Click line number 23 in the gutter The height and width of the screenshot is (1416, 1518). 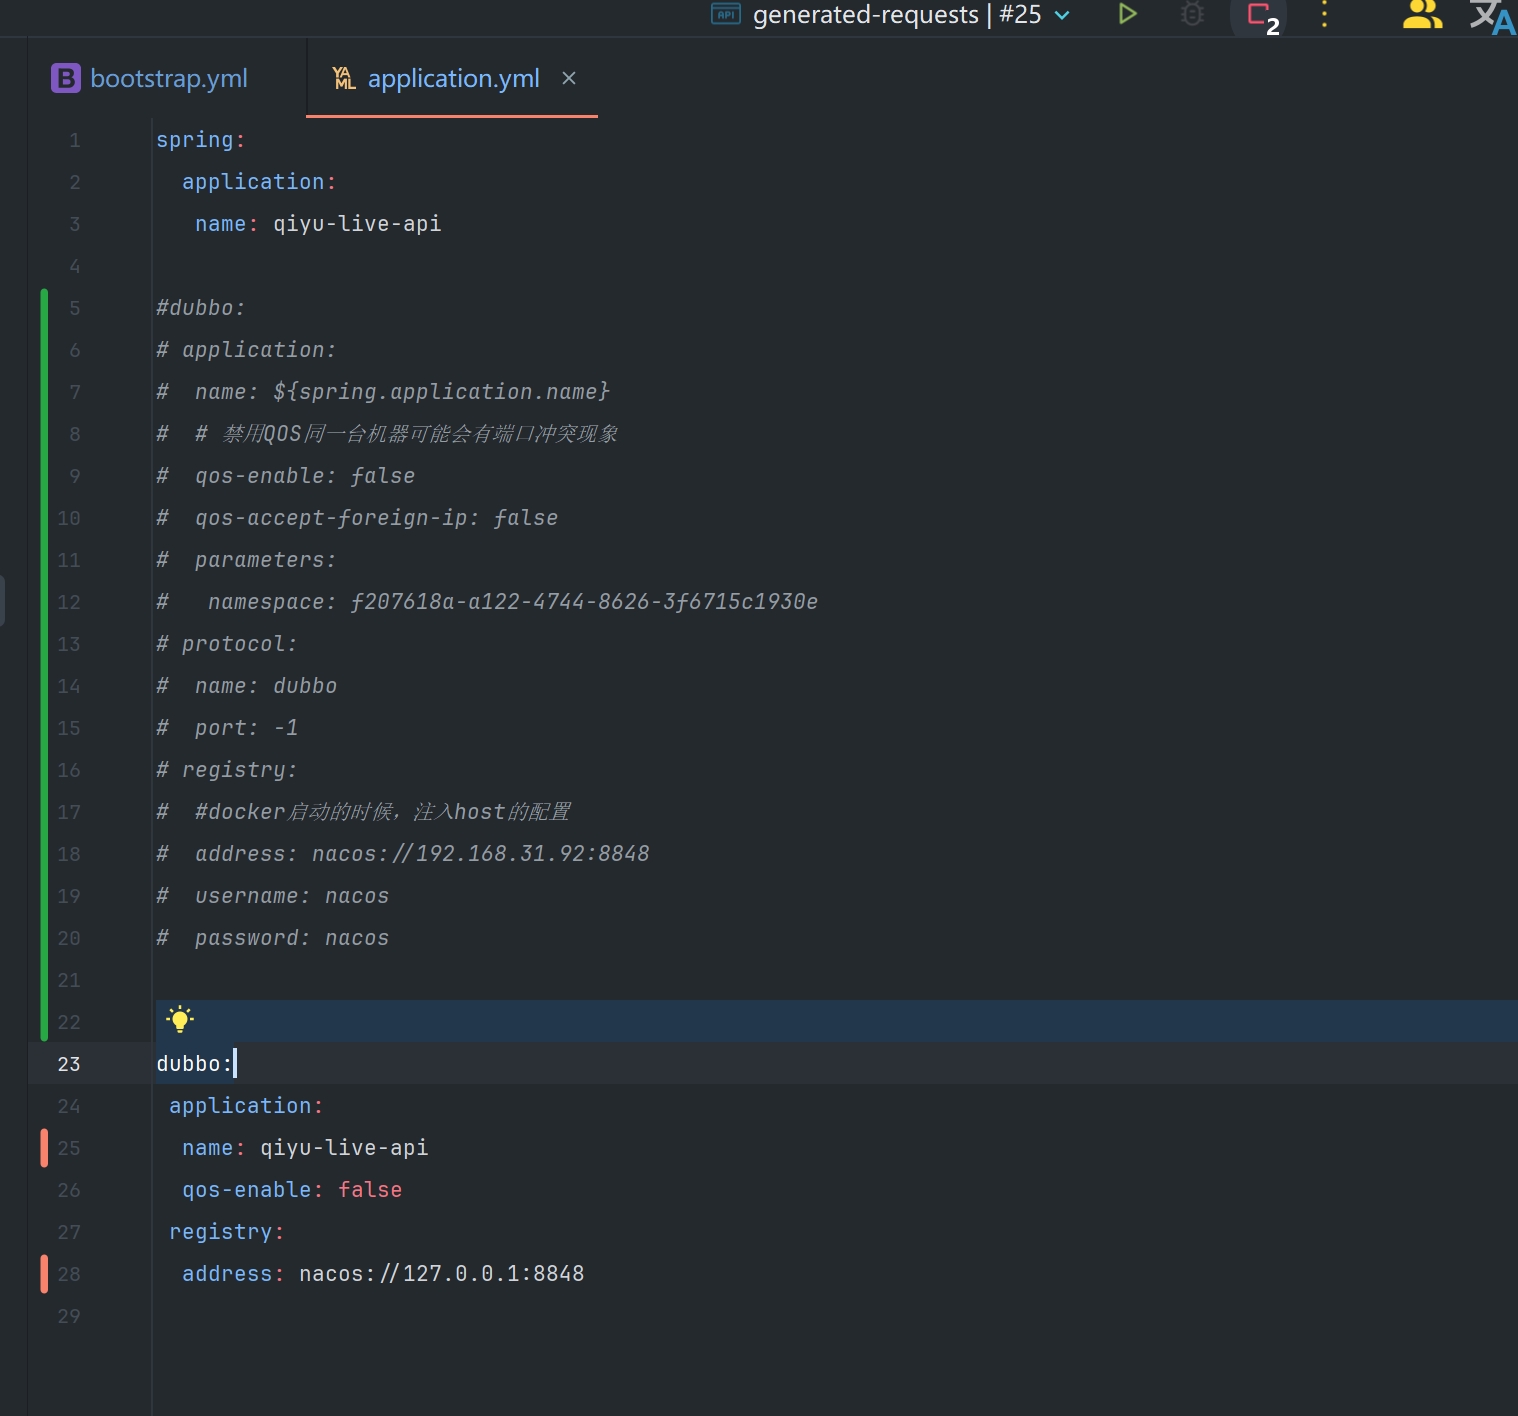[68, 1064]
